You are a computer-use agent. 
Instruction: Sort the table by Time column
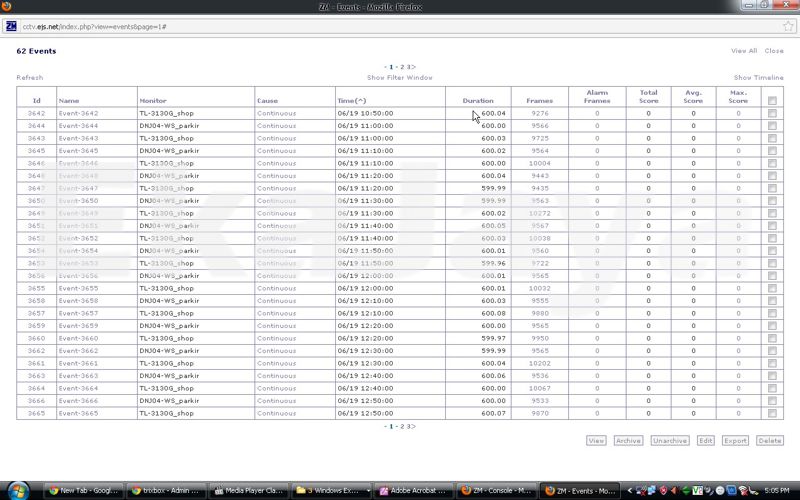[352, 100]
